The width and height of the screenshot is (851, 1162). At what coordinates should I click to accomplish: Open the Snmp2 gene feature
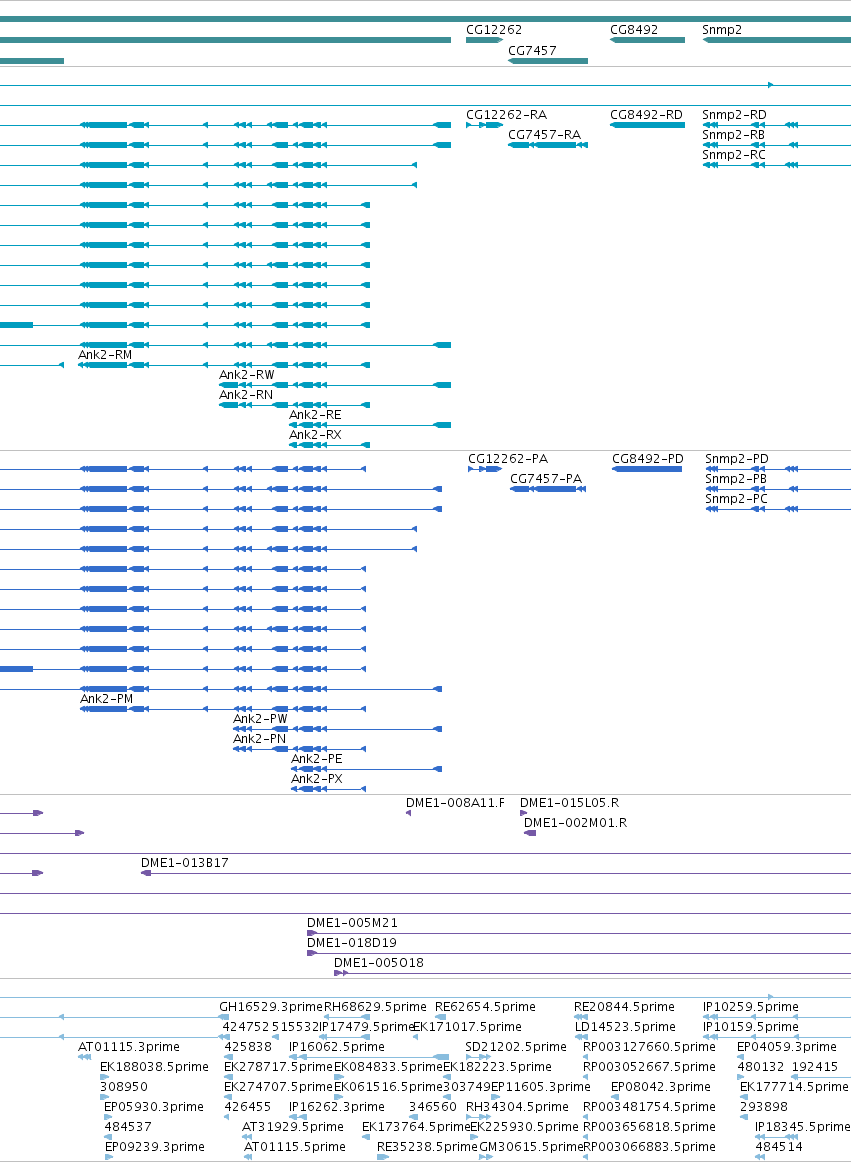tap(776, 40)
